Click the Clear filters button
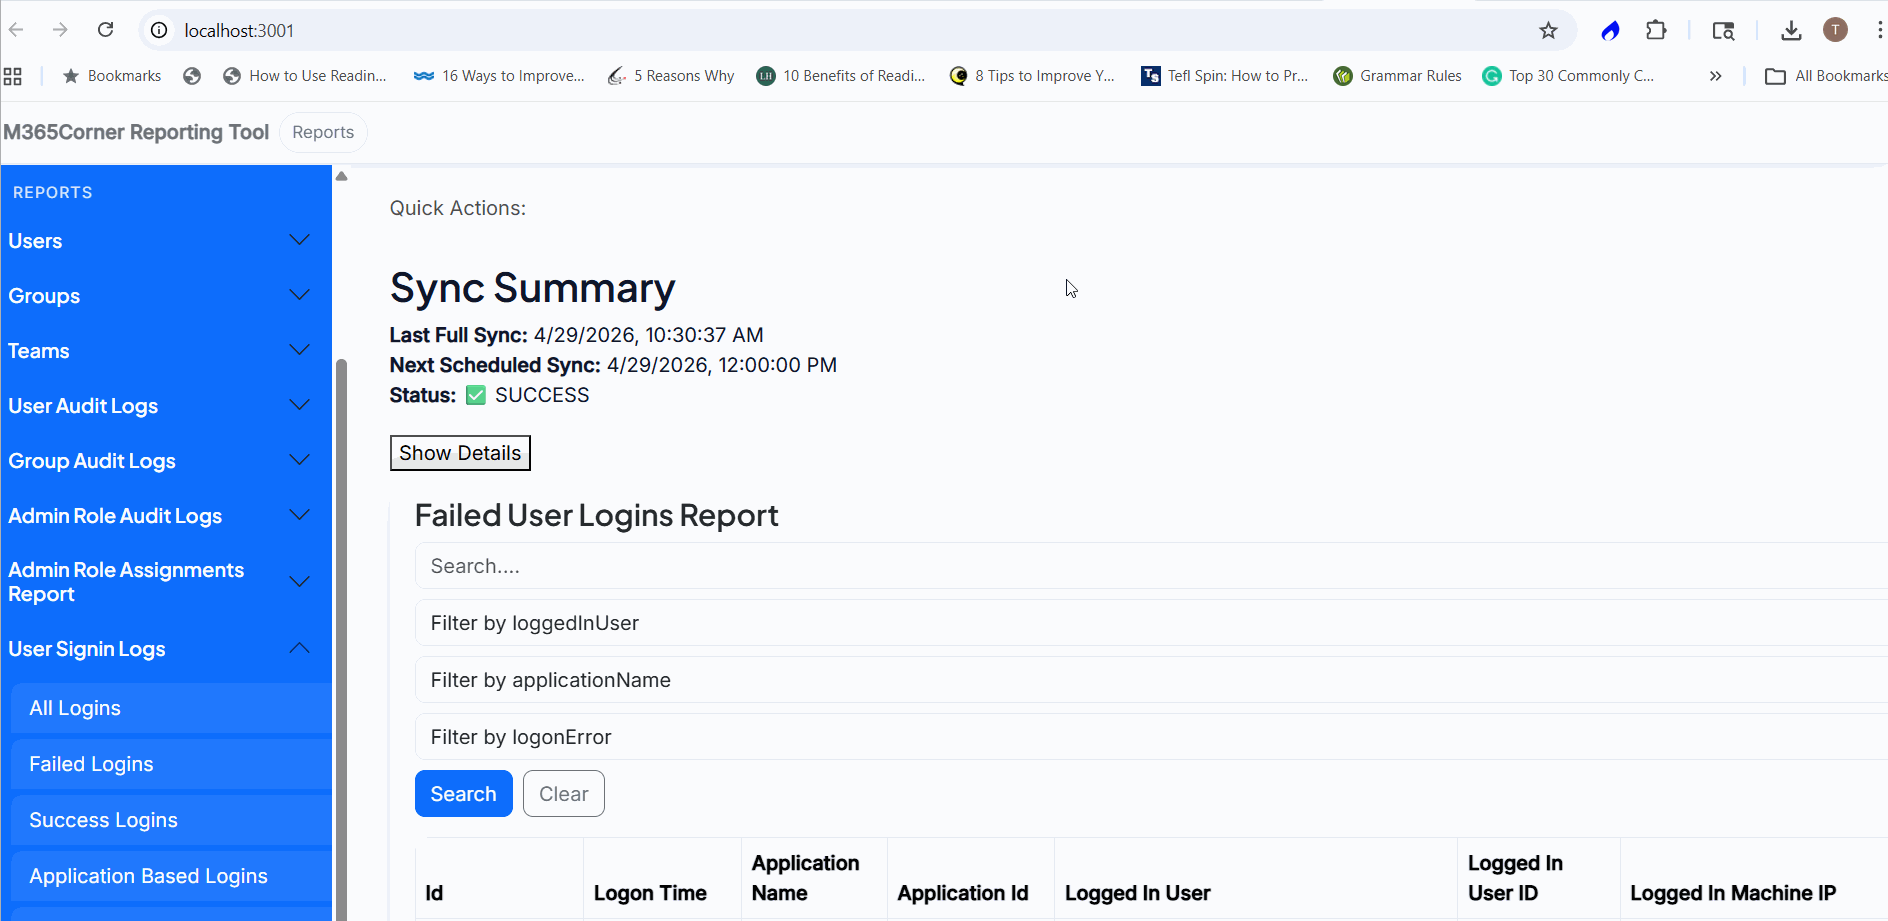This screenshot has height=921, width=1888. tap(563, 794)
